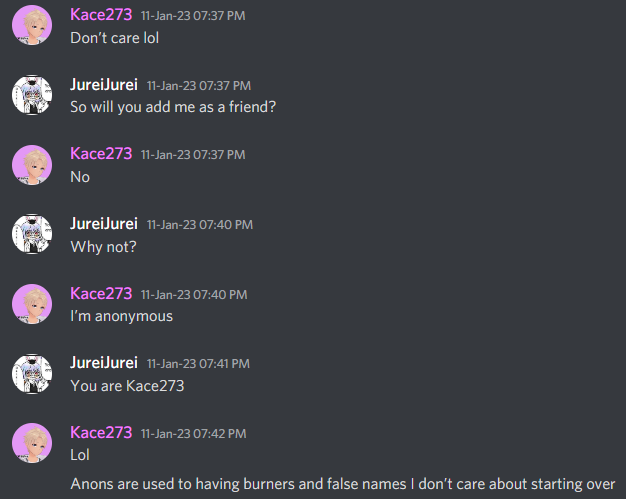
Task: Click JureiJurei avatar beside "Why not?"
Action: point(32,234)
